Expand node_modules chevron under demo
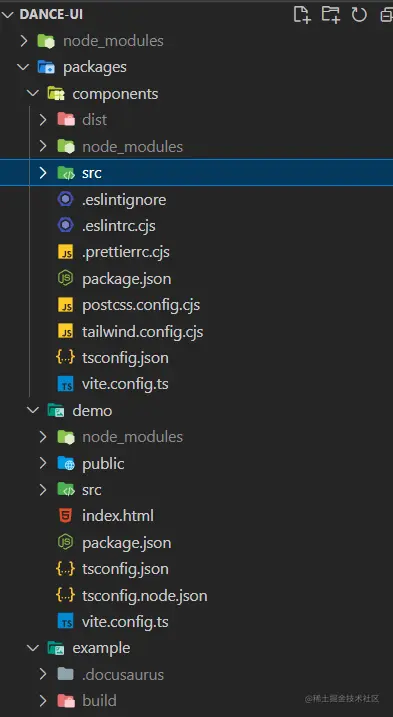The image size is (393, 717). click(x=43, y=437)
